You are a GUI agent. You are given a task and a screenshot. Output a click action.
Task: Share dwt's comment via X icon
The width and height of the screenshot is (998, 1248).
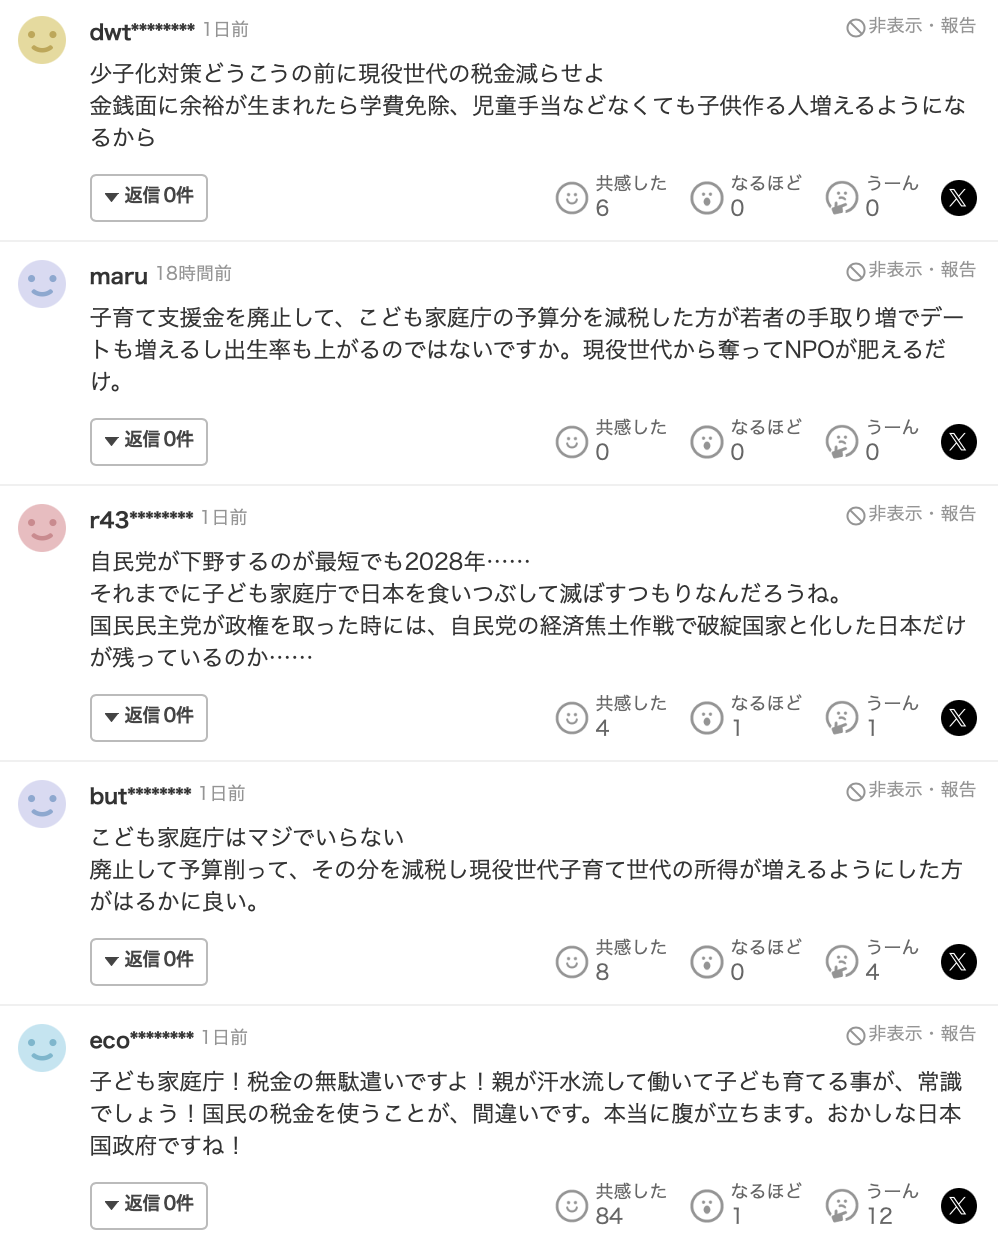958,198
